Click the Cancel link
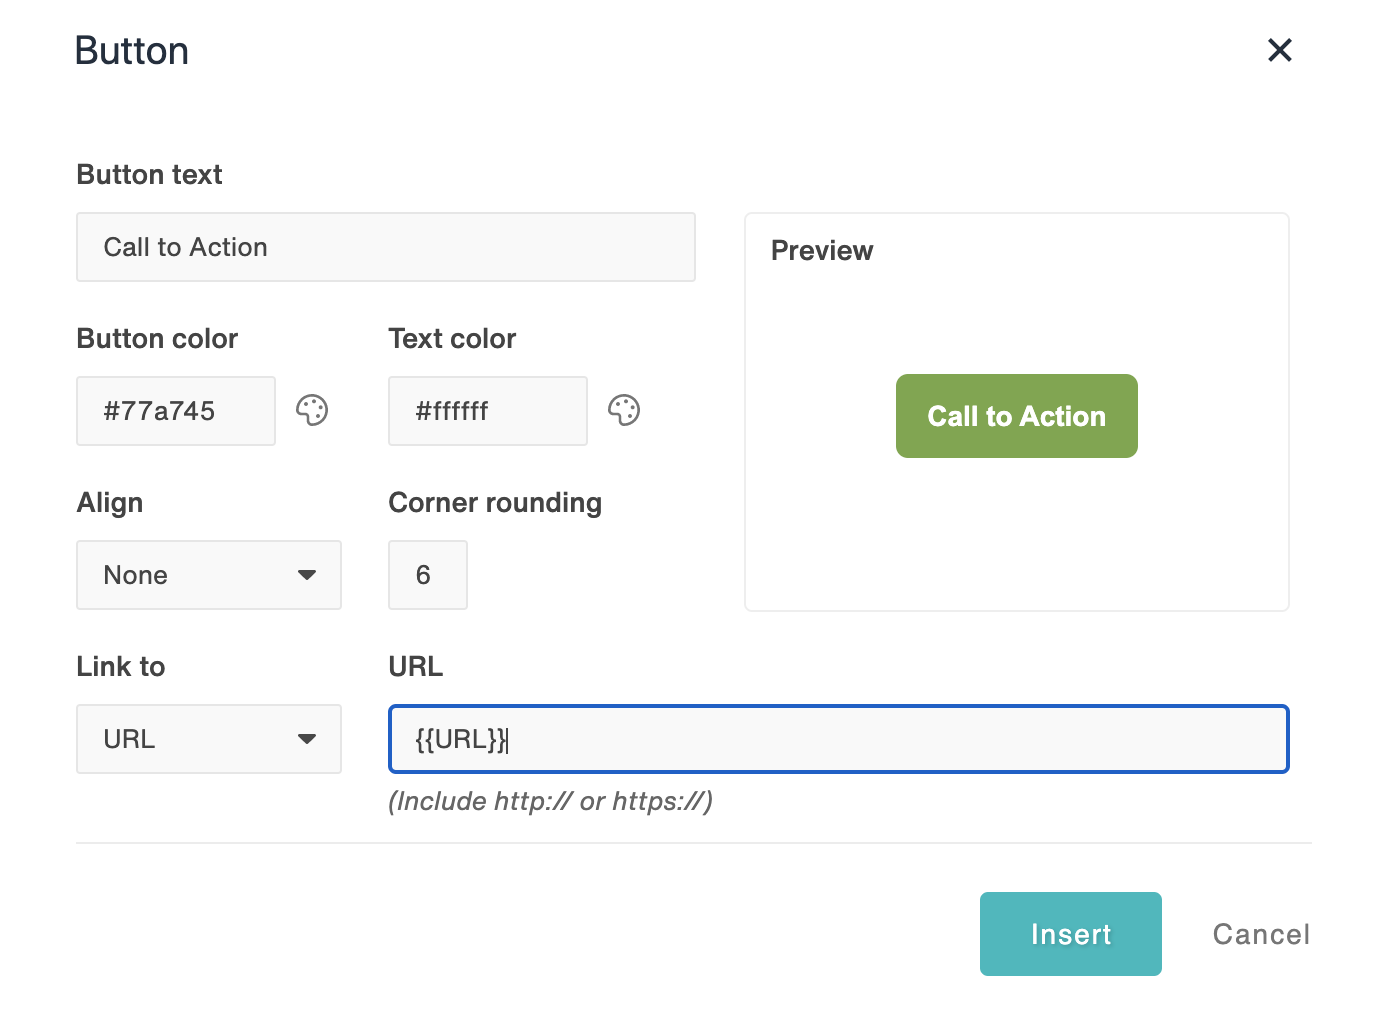 point(1260,934)
